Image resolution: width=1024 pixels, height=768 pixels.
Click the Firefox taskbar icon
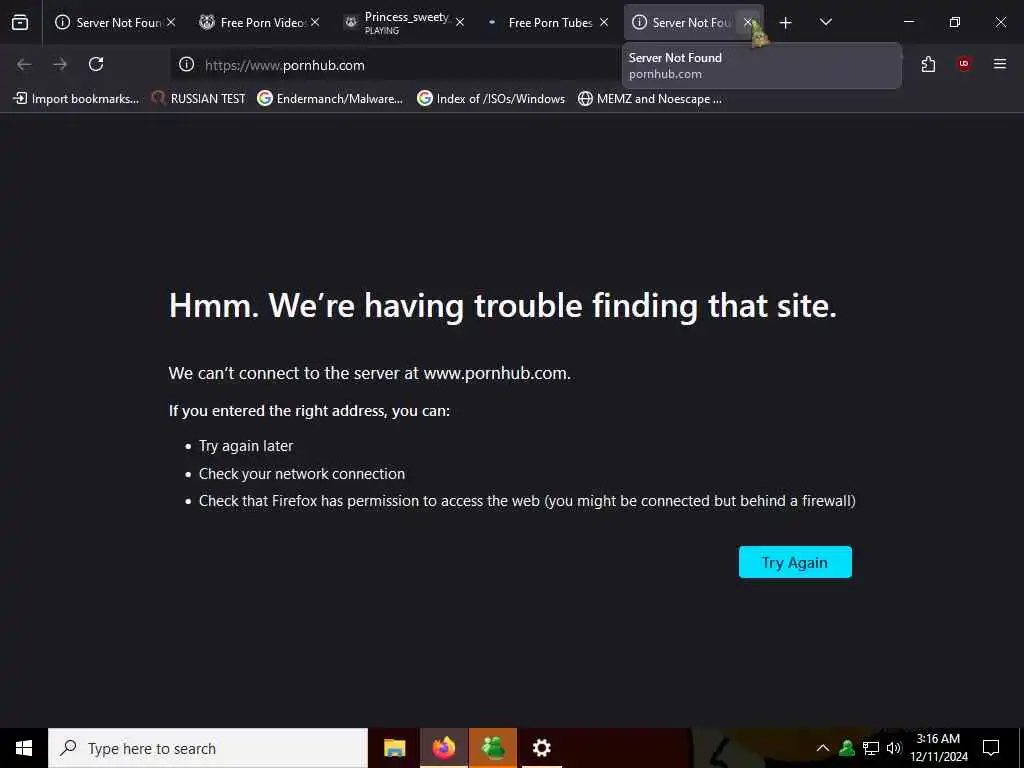coord(443,748)
